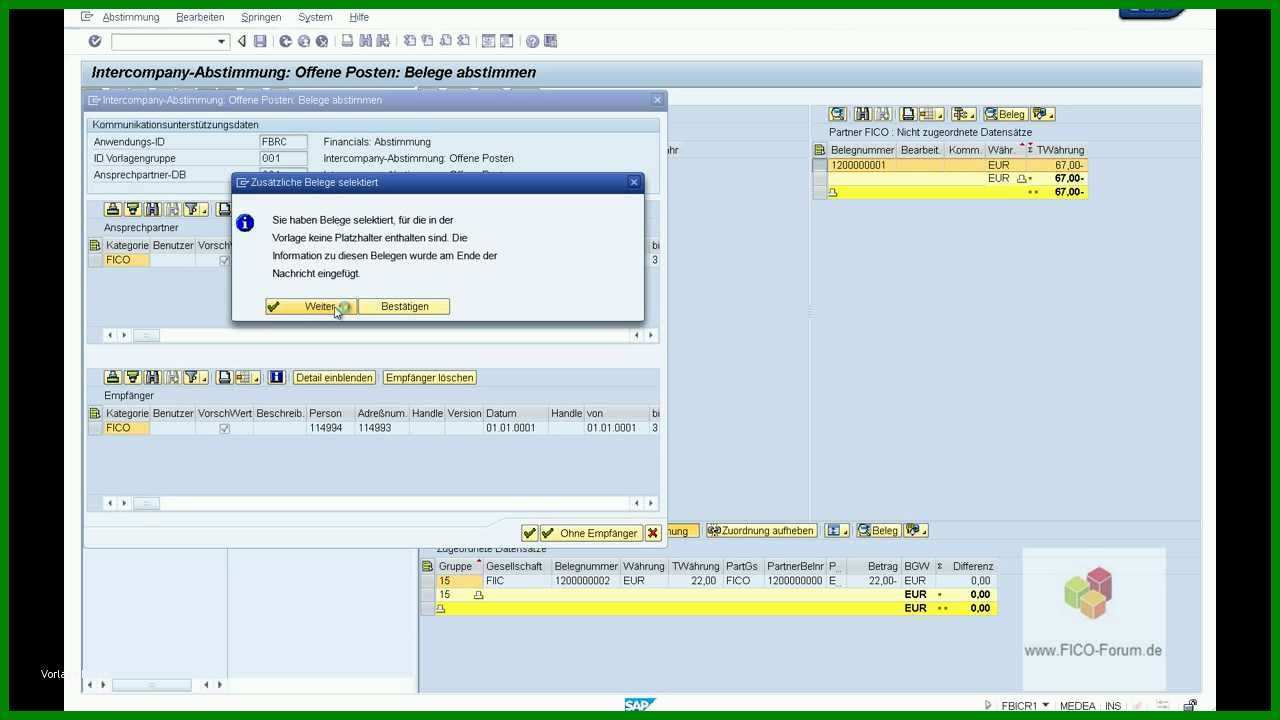
Task: Click the green Enter checkmark in SAP toolbar
Action: tap(95, 41)
